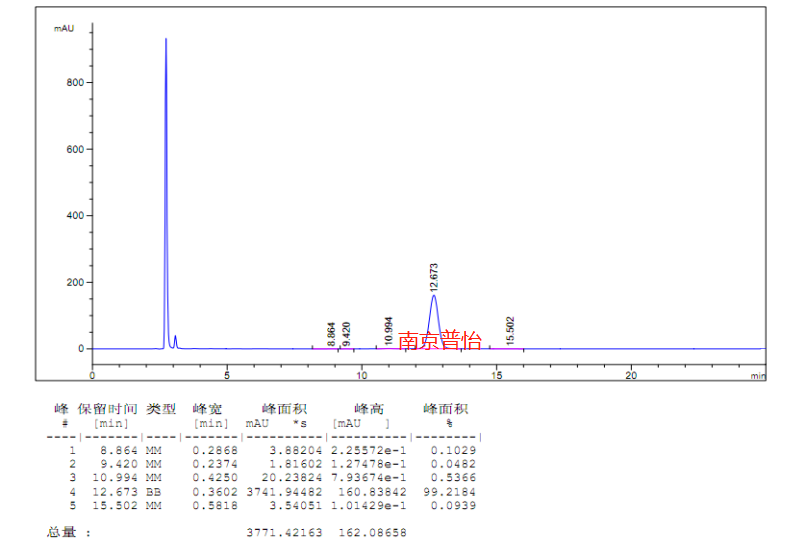Click the red 南京普怡 watermark text
The image size is (787, 548).
click(x=439, y=340)
